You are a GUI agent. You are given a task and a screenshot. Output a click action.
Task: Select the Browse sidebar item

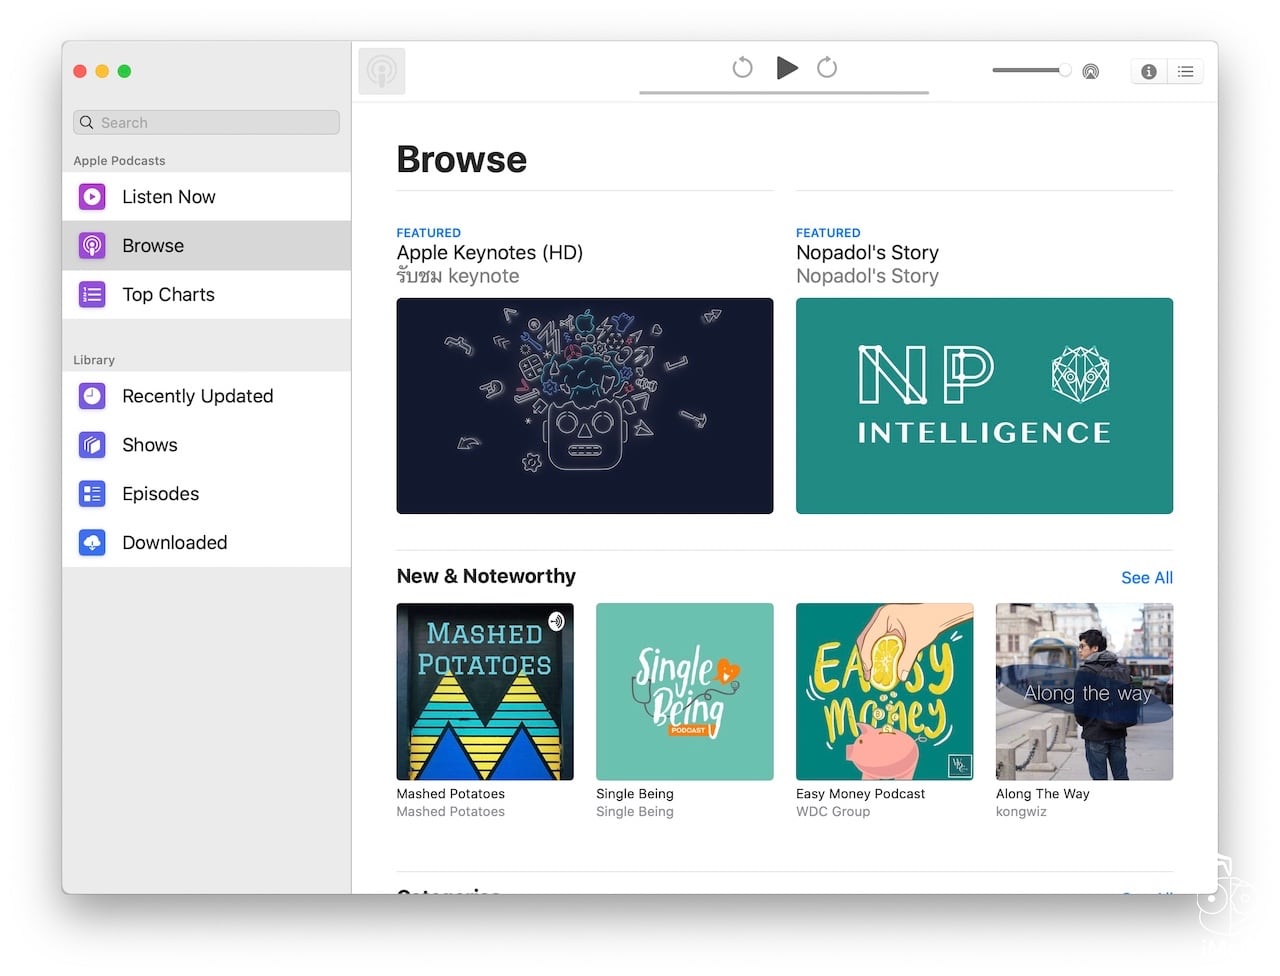[x=153, y=245]
